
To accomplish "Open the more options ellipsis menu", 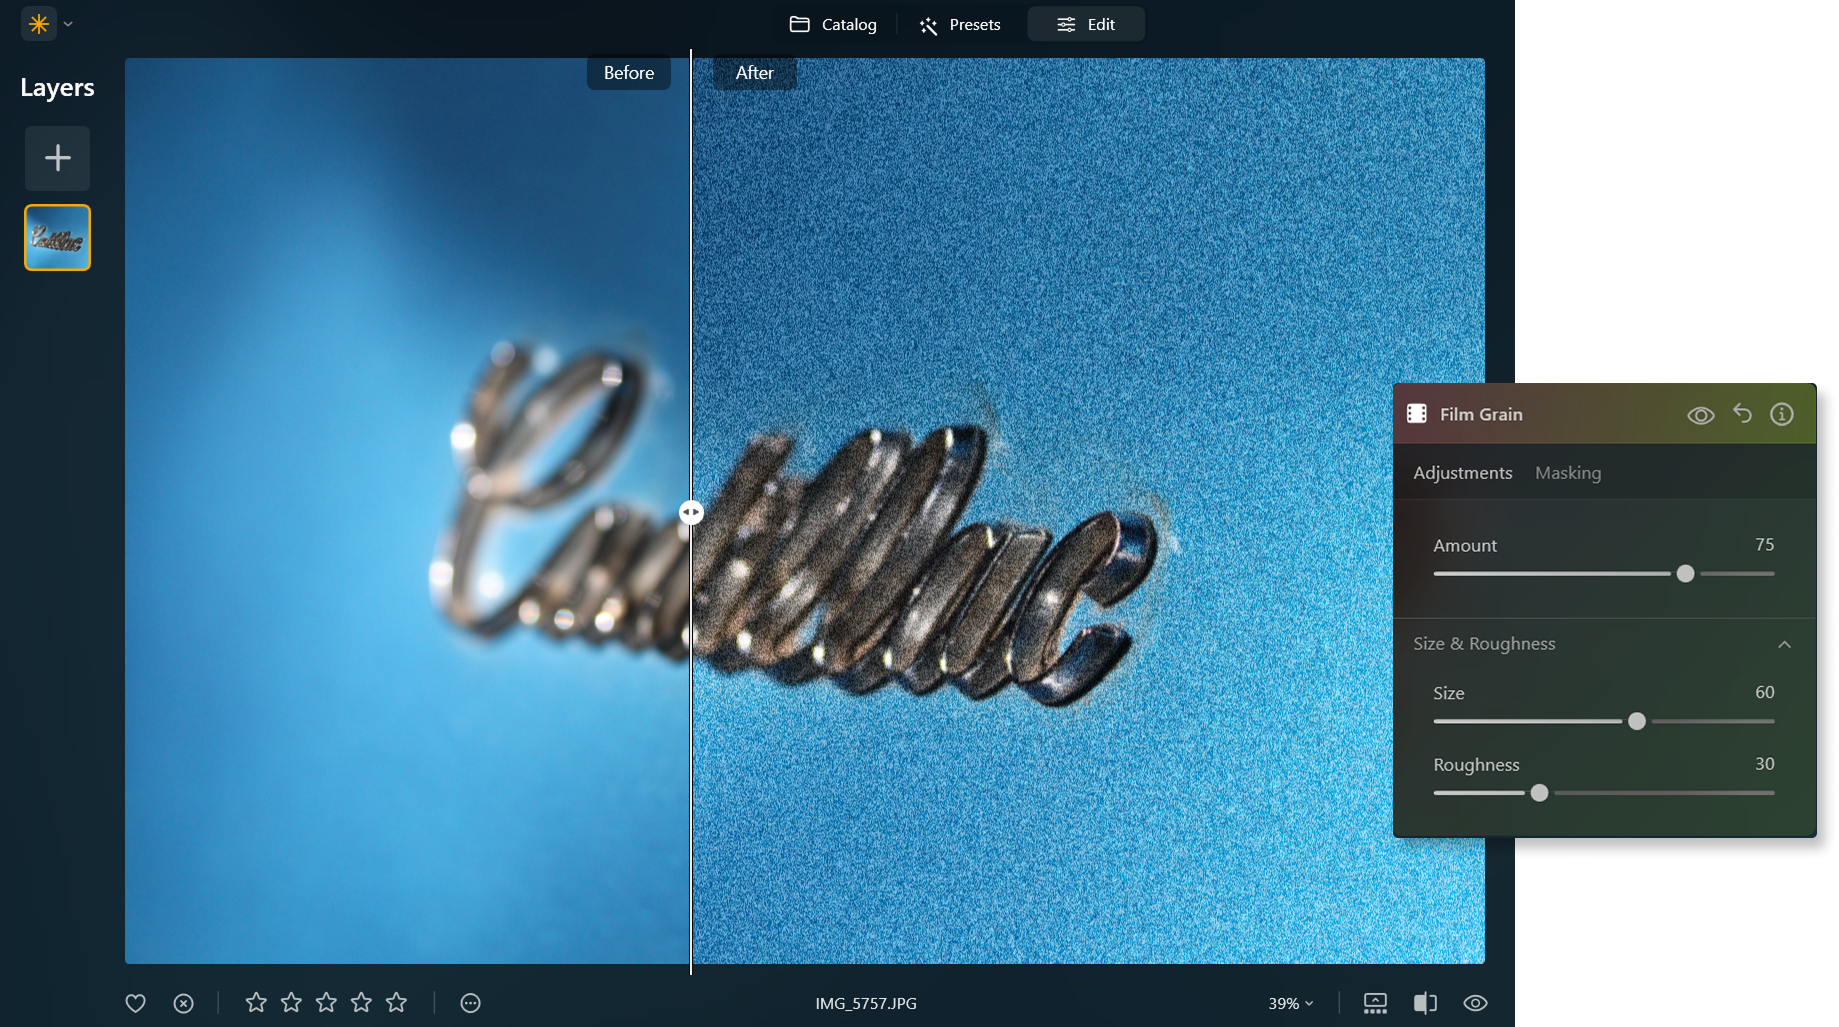I will (x=470, y=1003).
